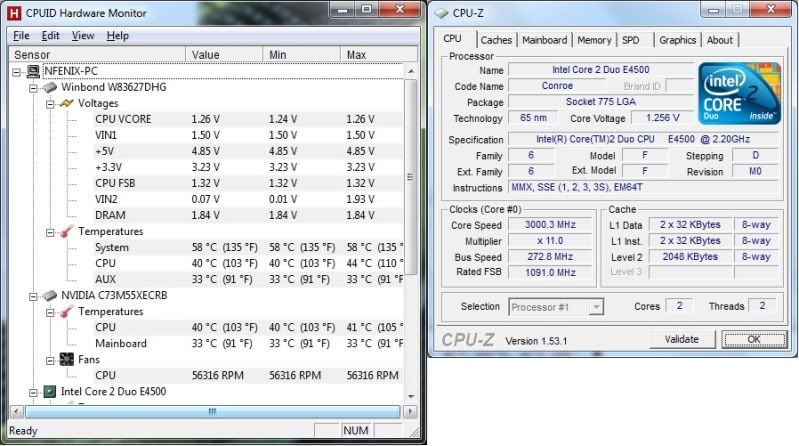
Task: Click the Validate button
Action: (682, 339)
